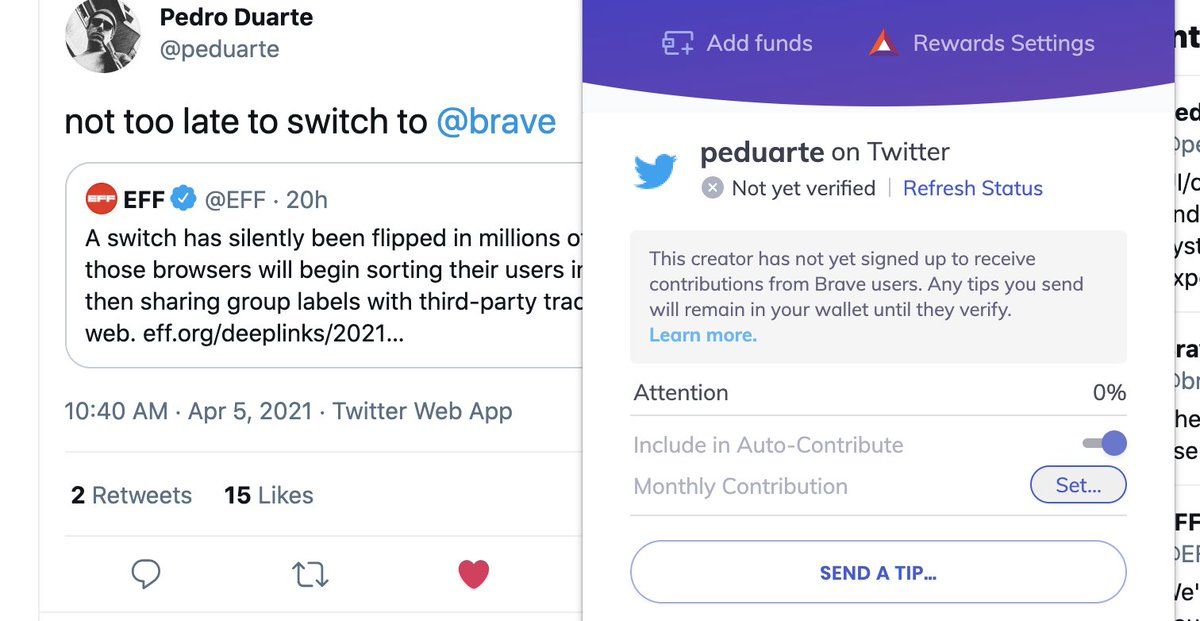Click the Refresh Status link
Screen dimensions: 1200x621
972,188
